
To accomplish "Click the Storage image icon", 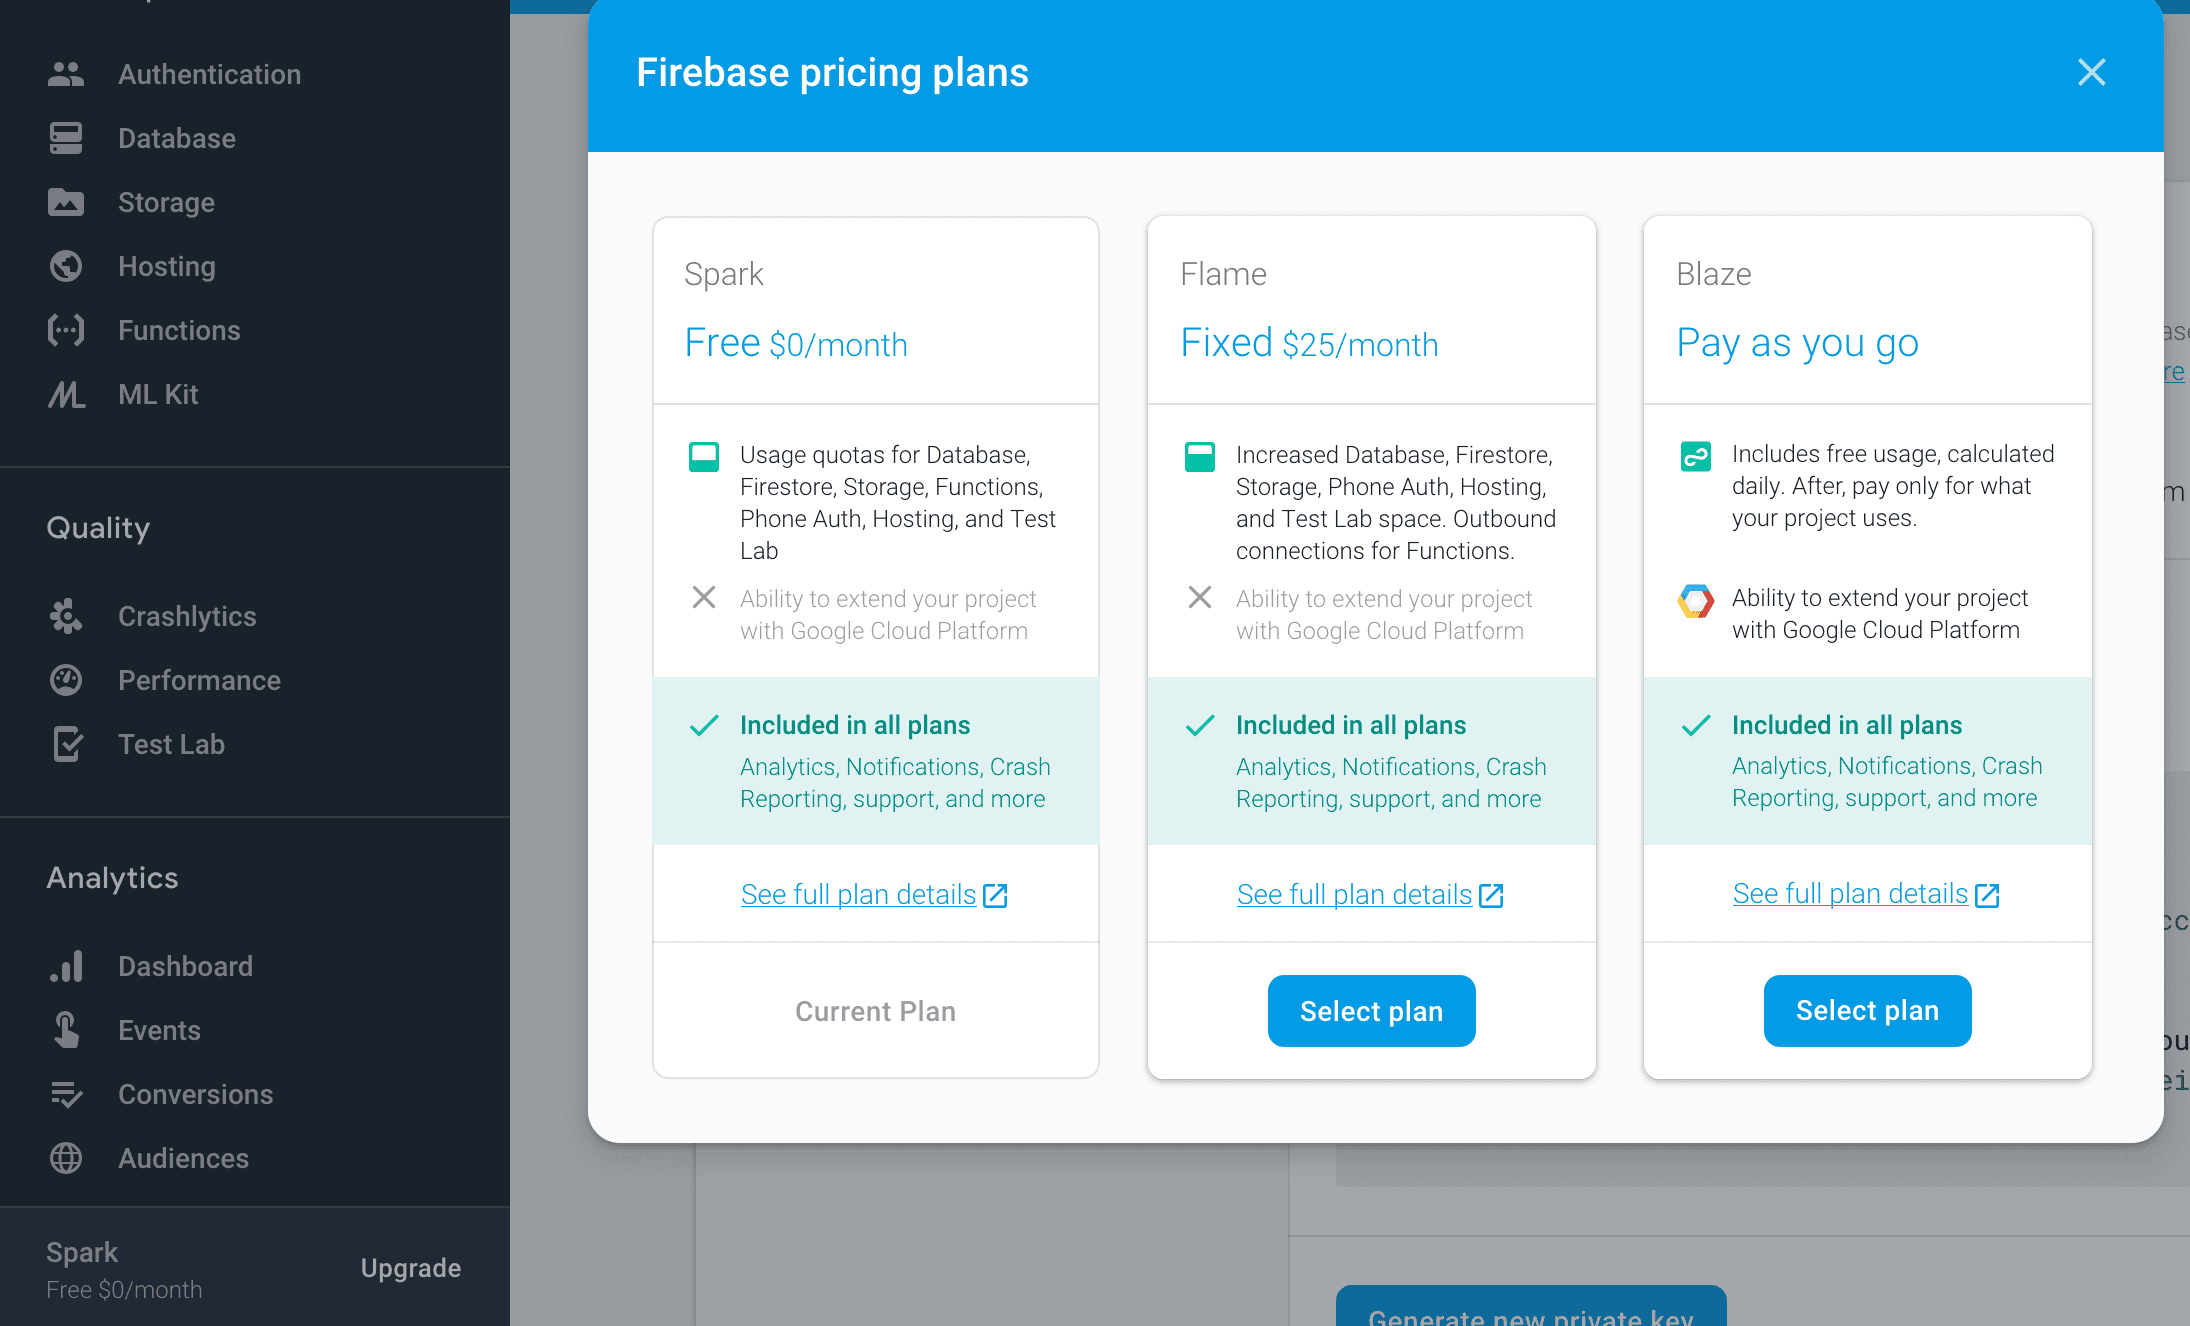I will coord(66,202).
